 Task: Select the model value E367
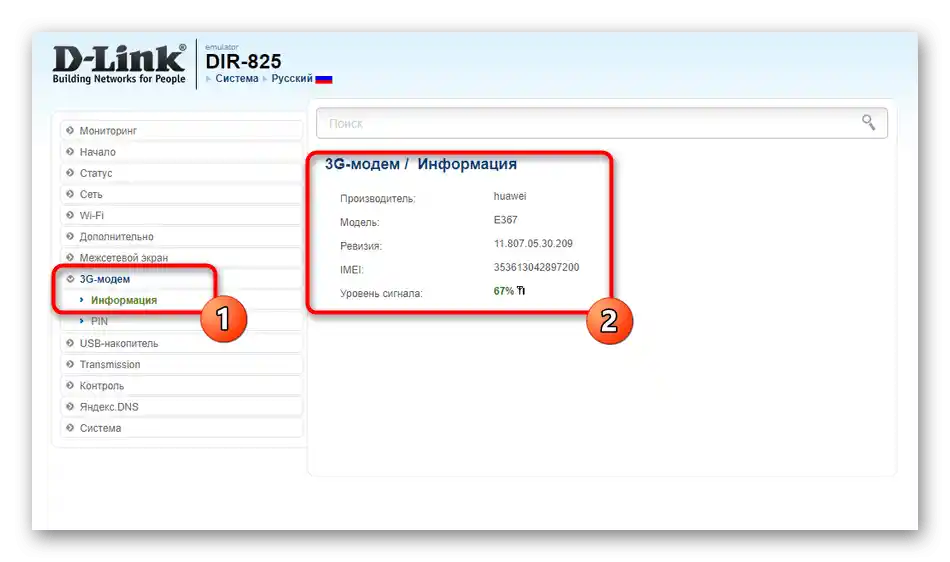tap(505, 220)
